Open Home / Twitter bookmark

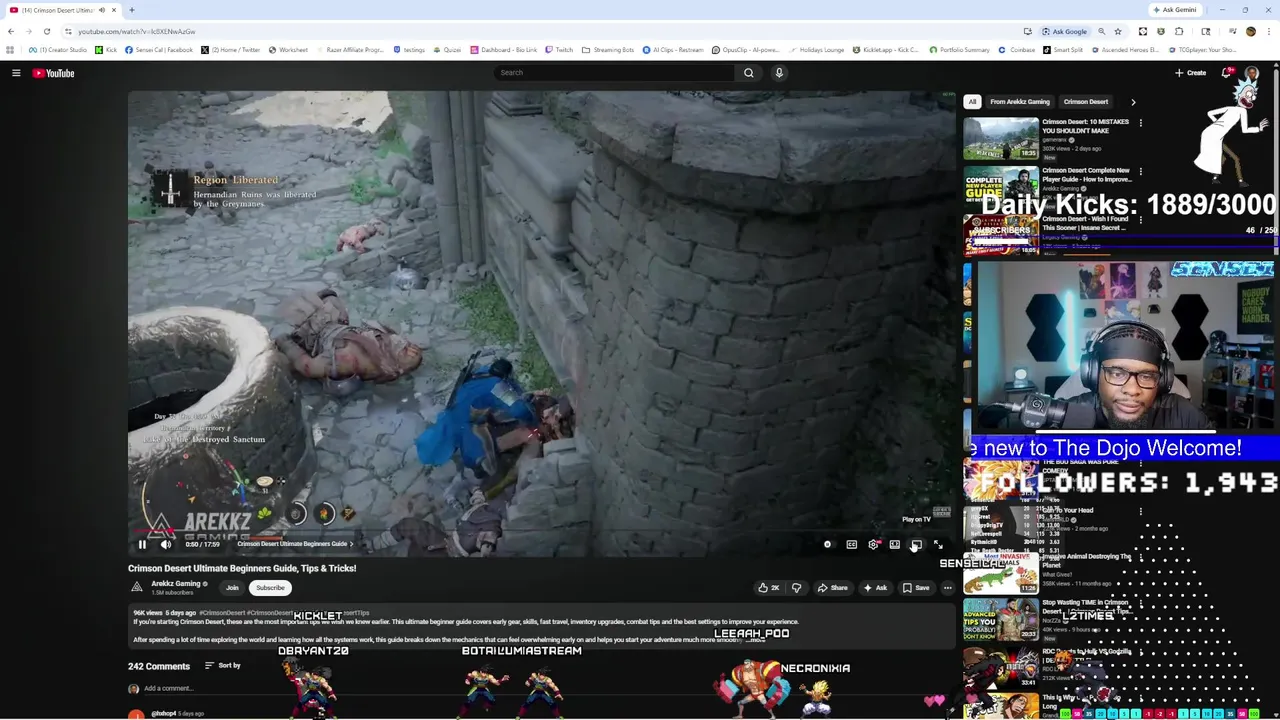[x=231, y=50]
